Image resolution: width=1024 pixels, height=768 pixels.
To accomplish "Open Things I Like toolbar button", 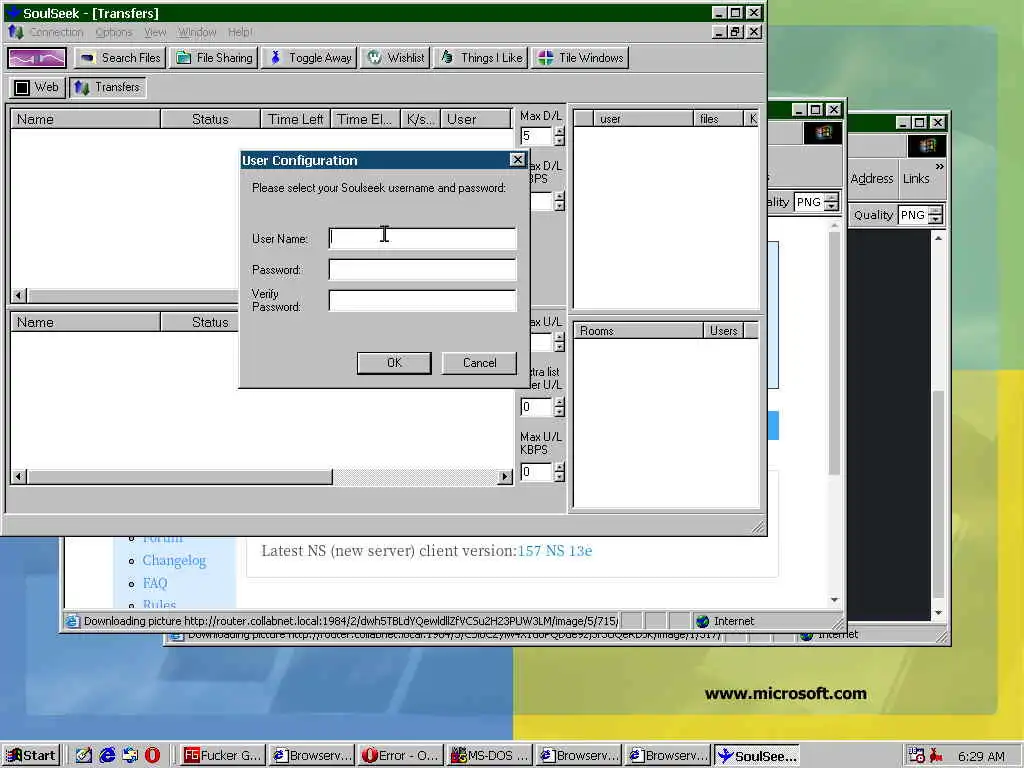I will click(481, 58).
